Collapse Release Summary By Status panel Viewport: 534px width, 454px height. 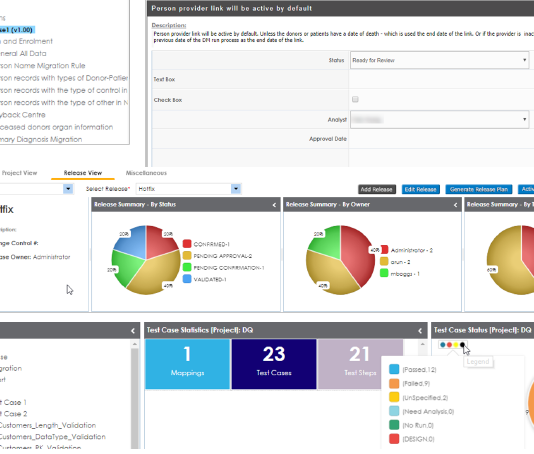point(274,205)
